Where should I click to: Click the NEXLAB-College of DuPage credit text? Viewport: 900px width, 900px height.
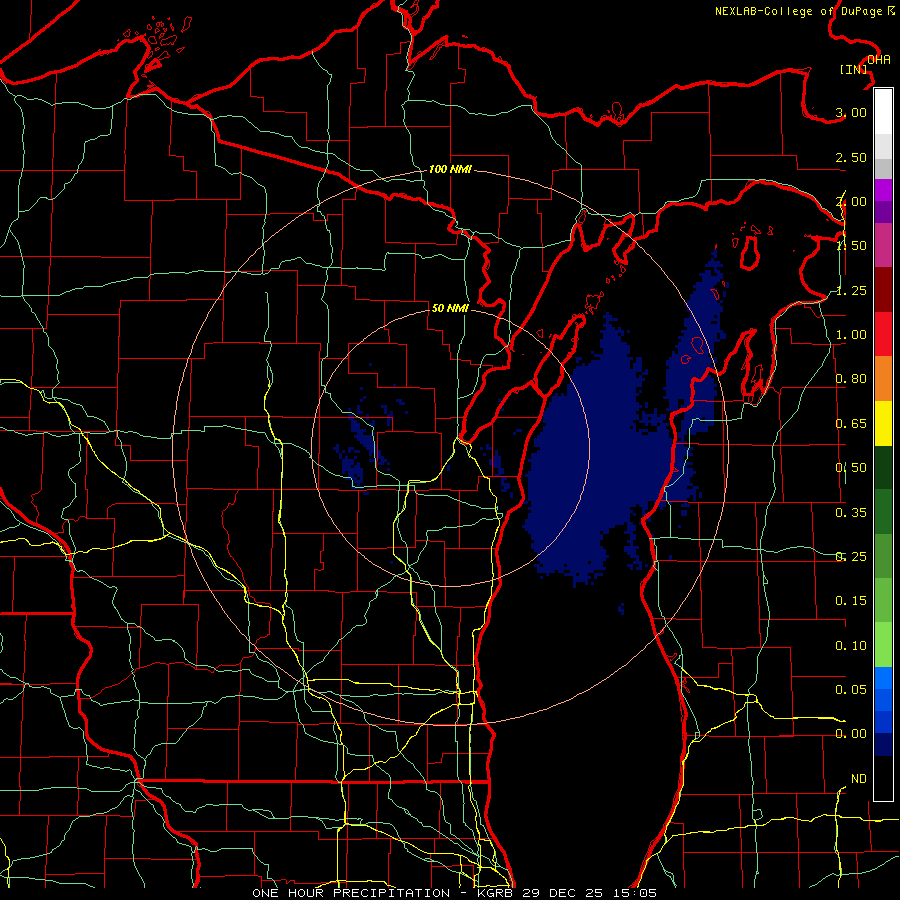[x=805, y=11]
